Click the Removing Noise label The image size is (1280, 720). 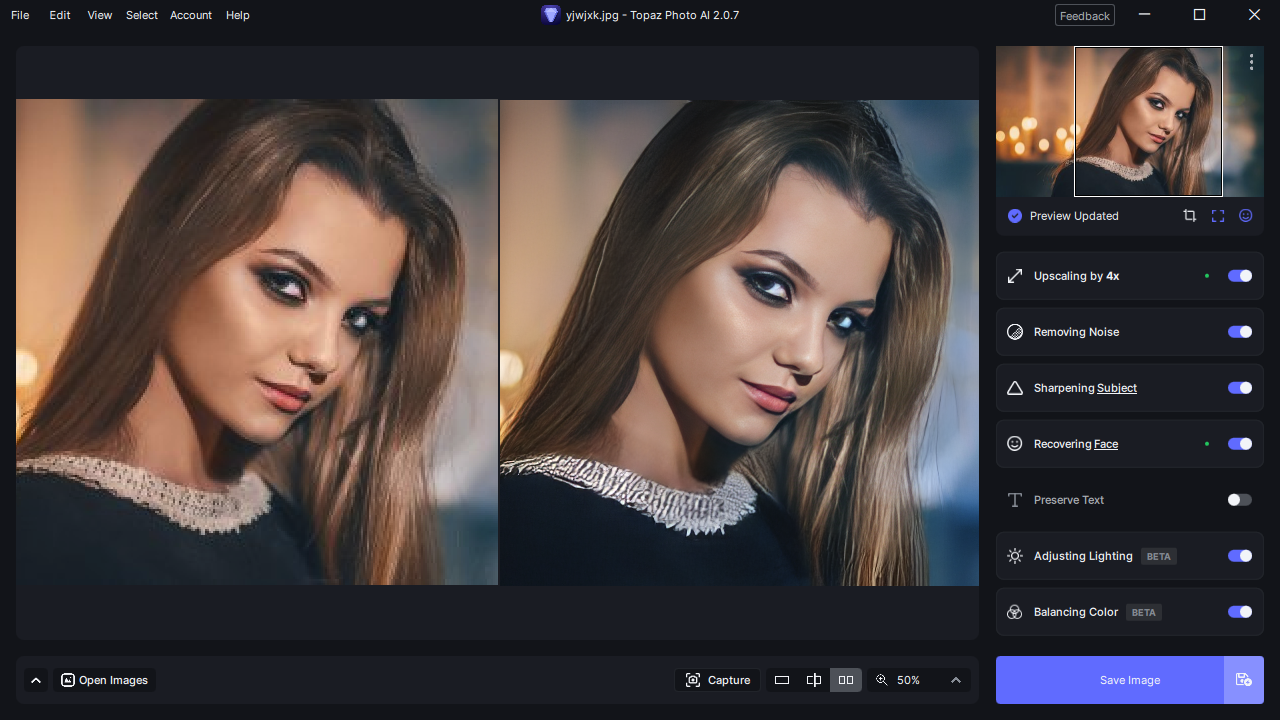(x=1076, y=332)
